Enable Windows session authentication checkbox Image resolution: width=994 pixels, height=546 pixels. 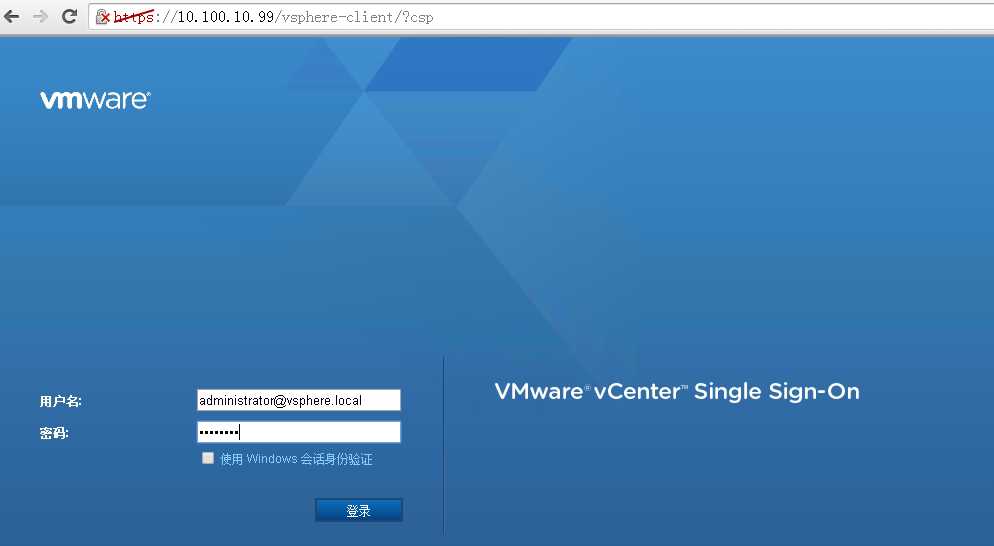pos(208,458)
